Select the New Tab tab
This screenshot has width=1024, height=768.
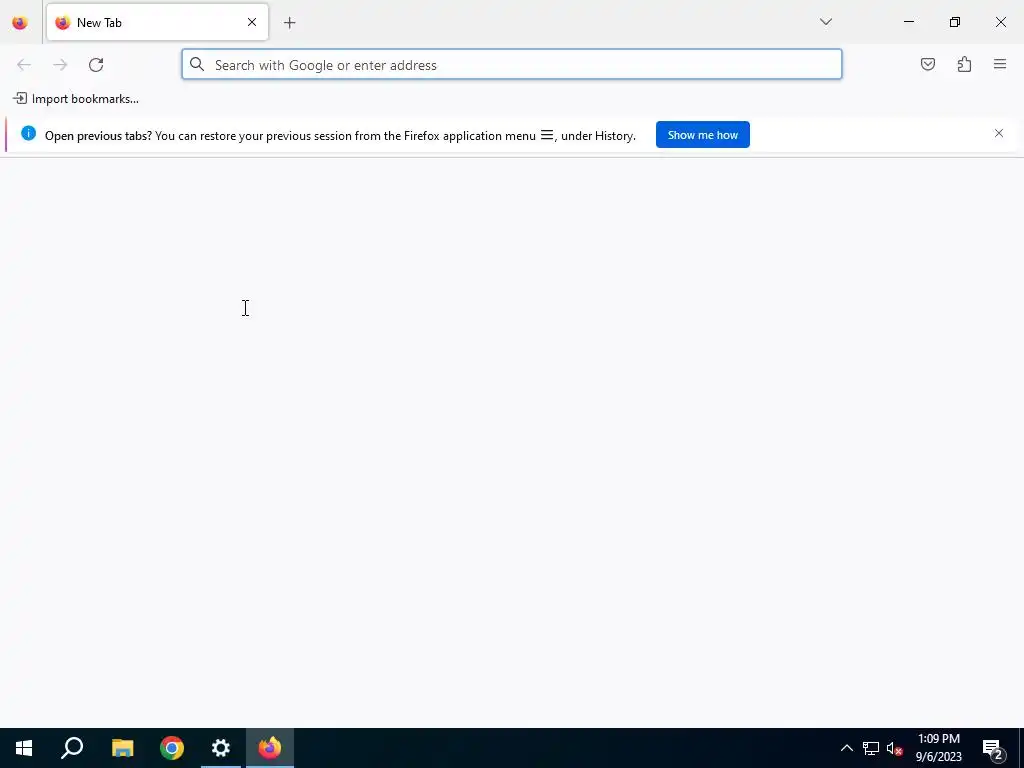(x=157, y=23)
